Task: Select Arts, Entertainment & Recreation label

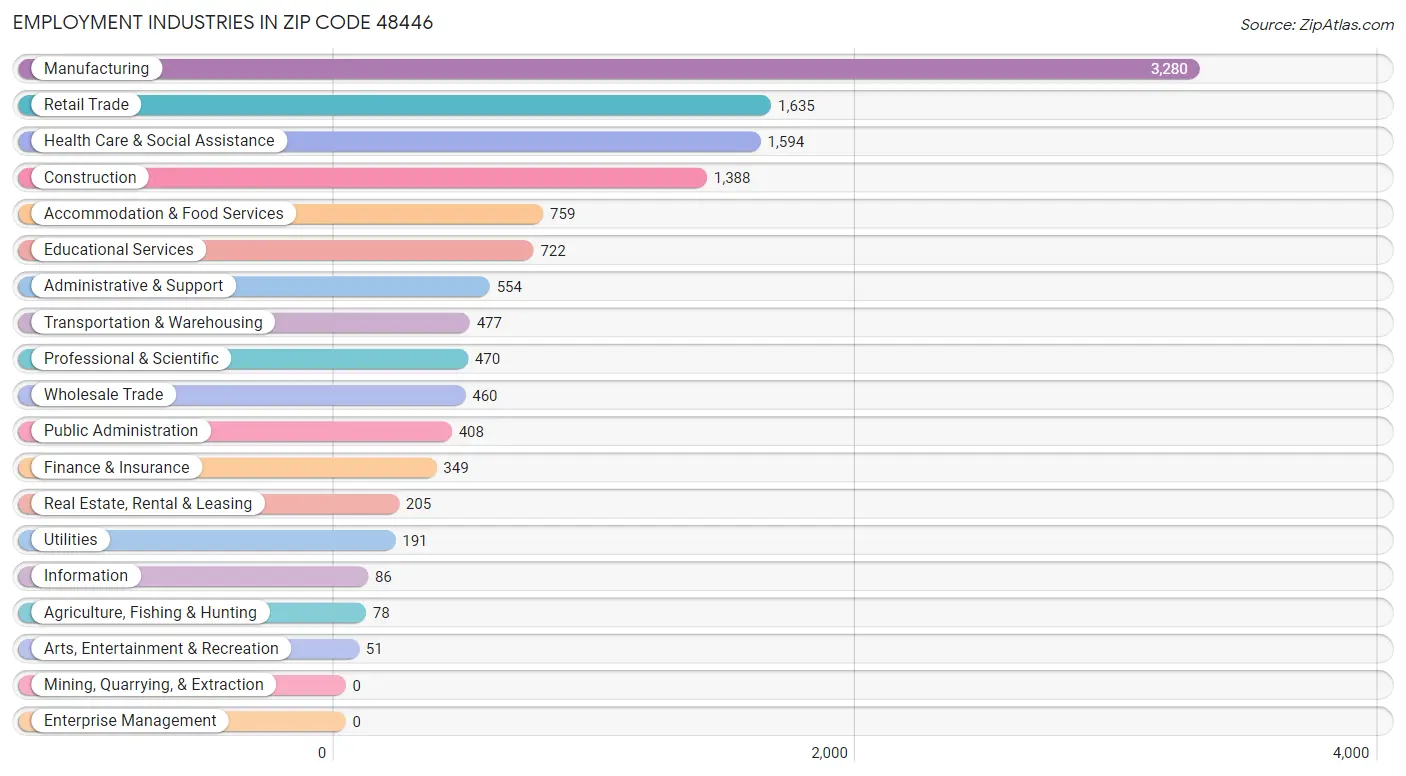Action: click(x=161, y=649)
